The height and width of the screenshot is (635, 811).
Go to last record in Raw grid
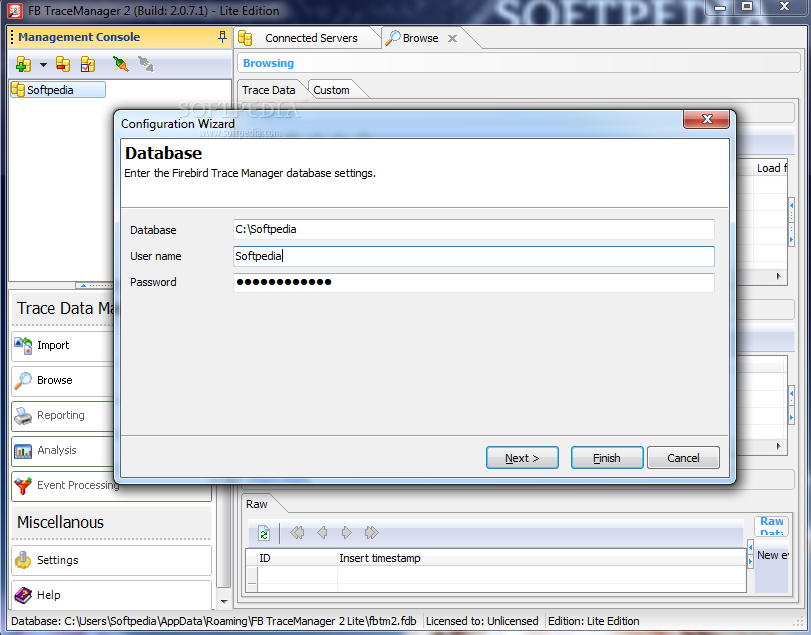click(371, 533)
